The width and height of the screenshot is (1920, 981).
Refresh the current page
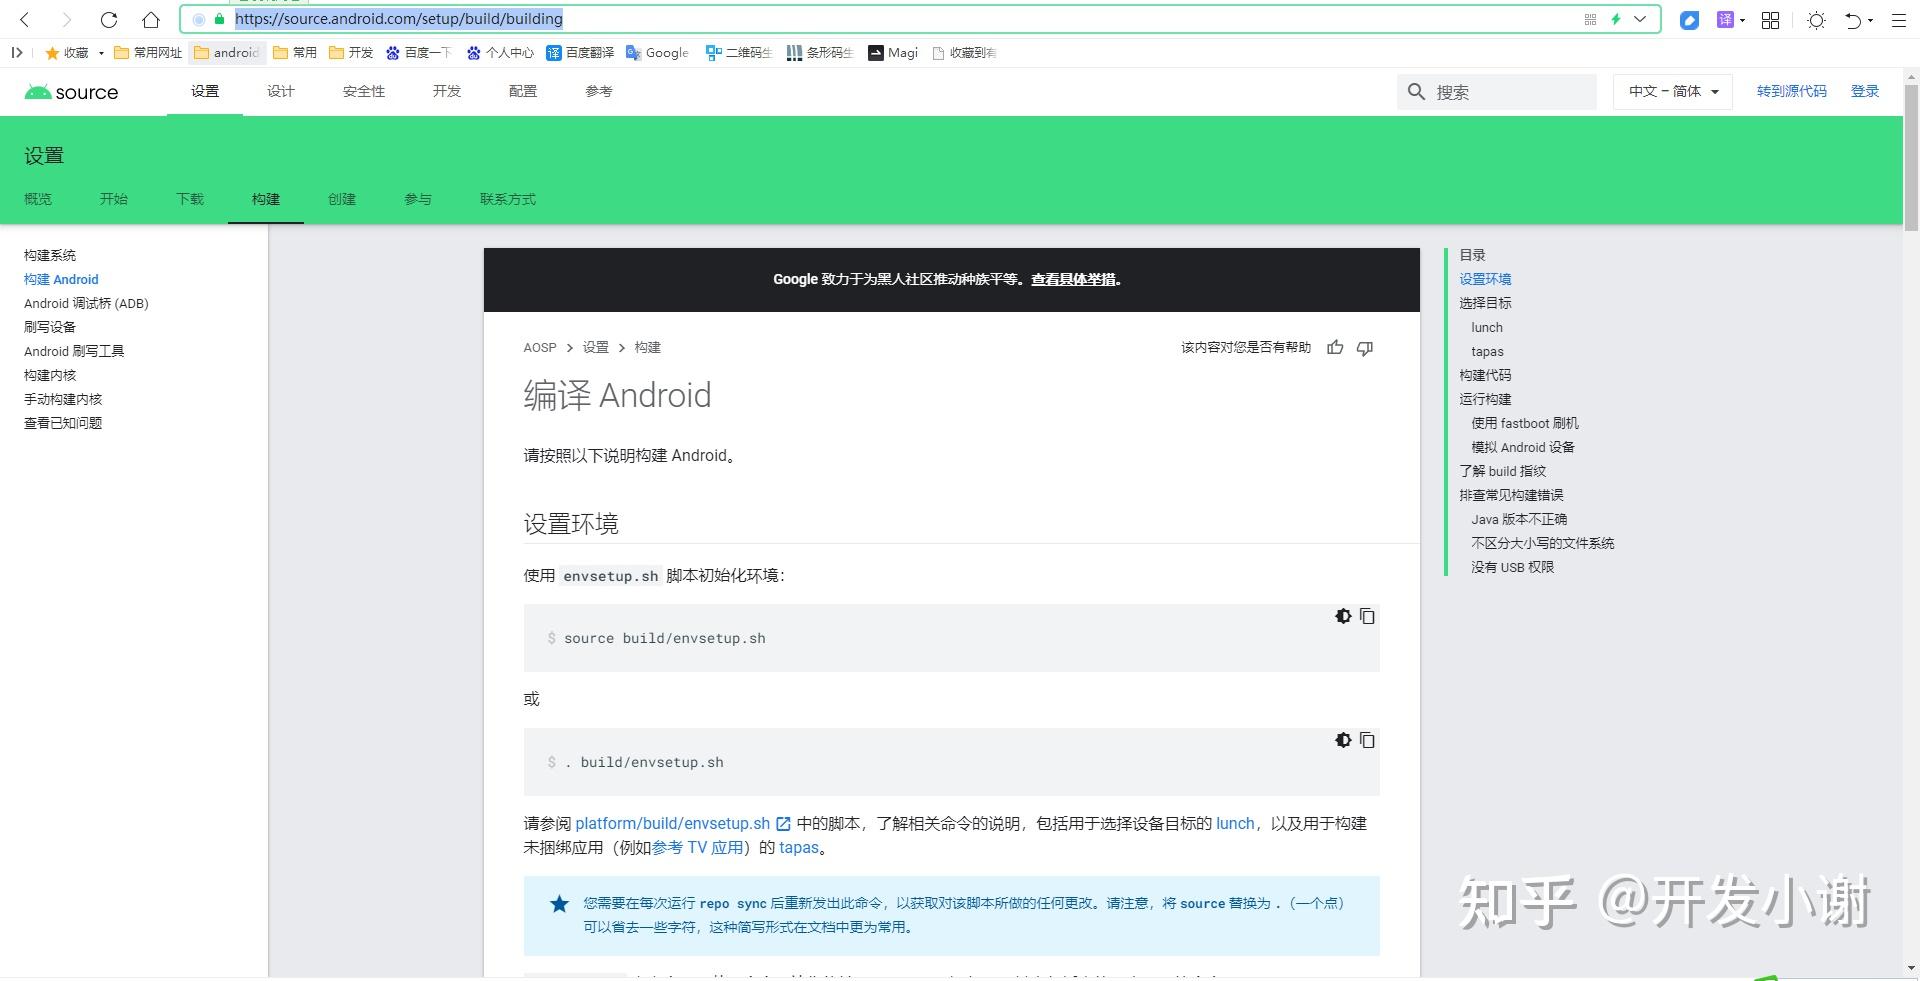tap(108, 19)
